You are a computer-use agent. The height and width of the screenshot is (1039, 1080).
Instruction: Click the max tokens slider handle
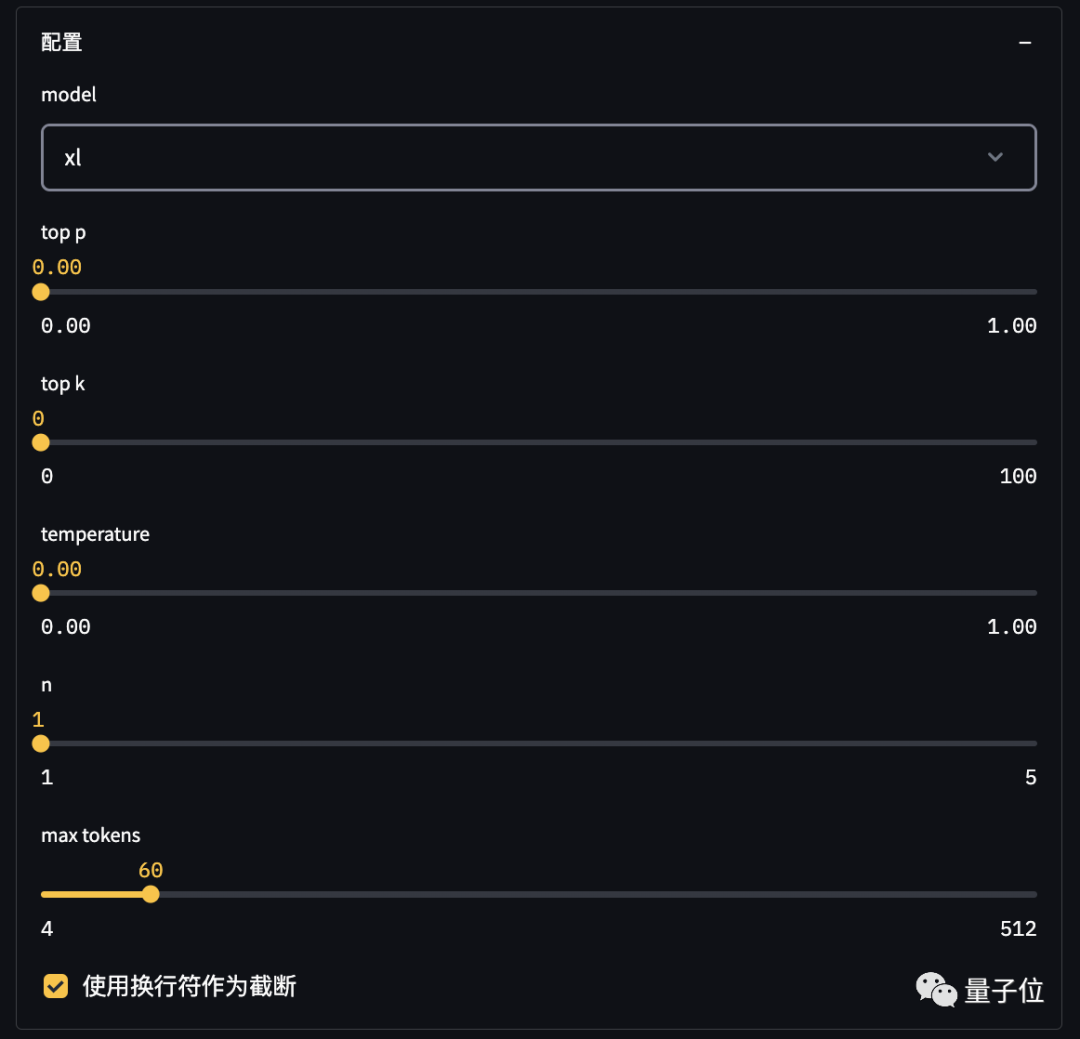click(150, 893)
